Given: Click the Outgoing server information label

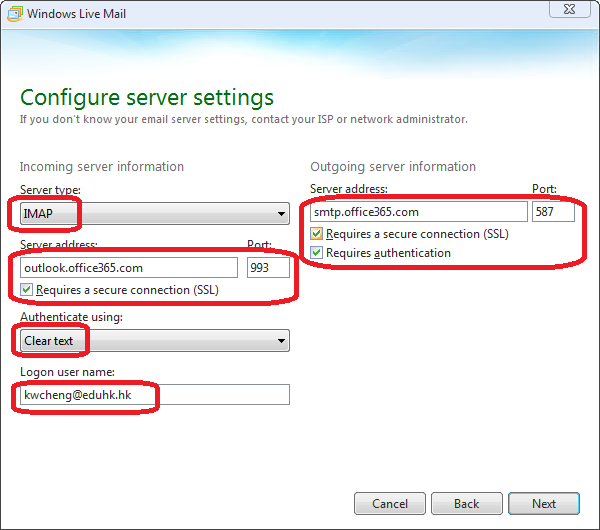Looking at the screenshot, I should [x=393, y=167].
